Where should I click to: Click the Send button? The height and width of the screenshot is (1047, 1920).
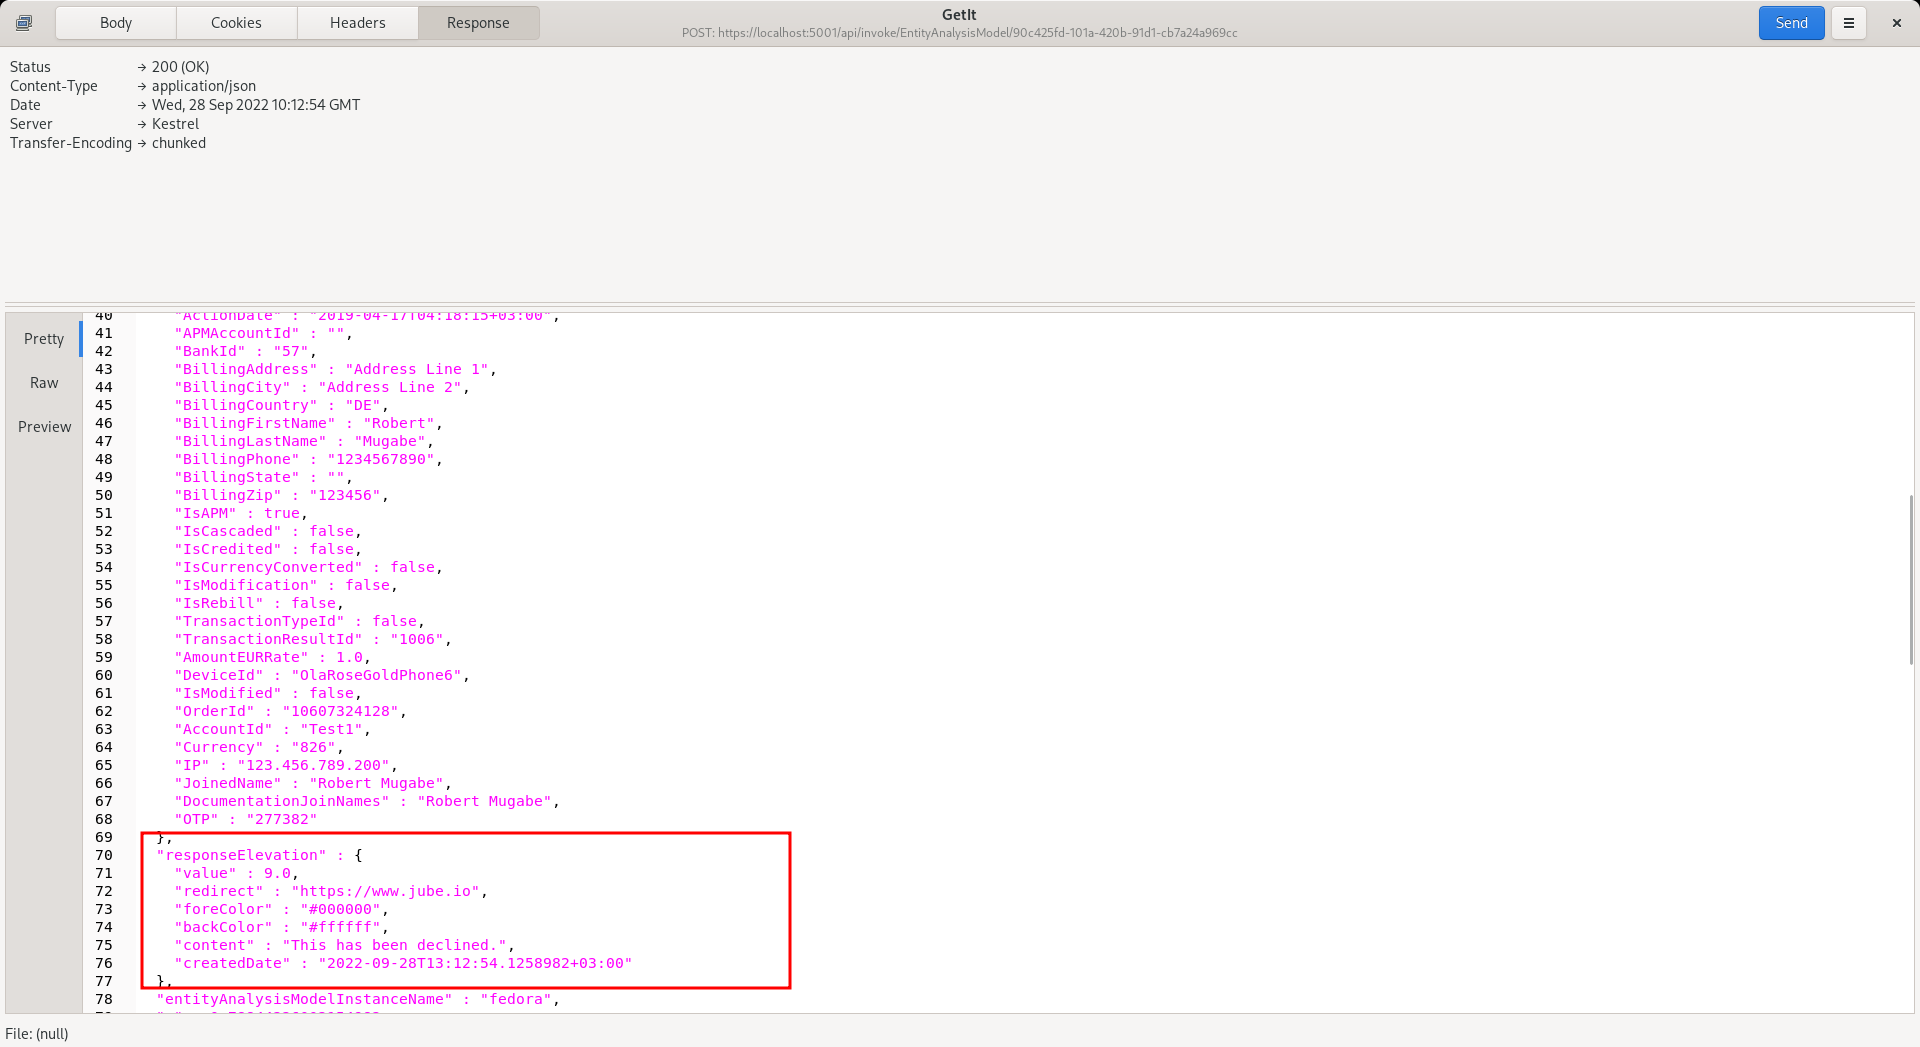[x=1791, y=23]
